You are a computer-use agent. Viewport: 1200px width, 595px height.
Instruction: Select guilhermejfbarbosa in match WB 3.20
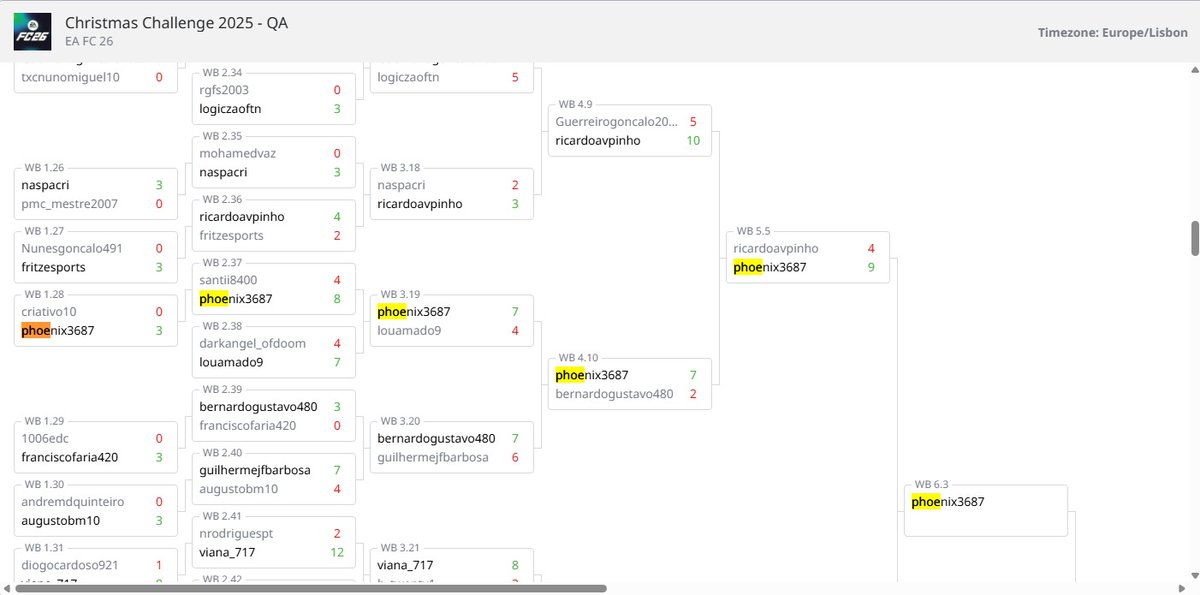[433, 457]
